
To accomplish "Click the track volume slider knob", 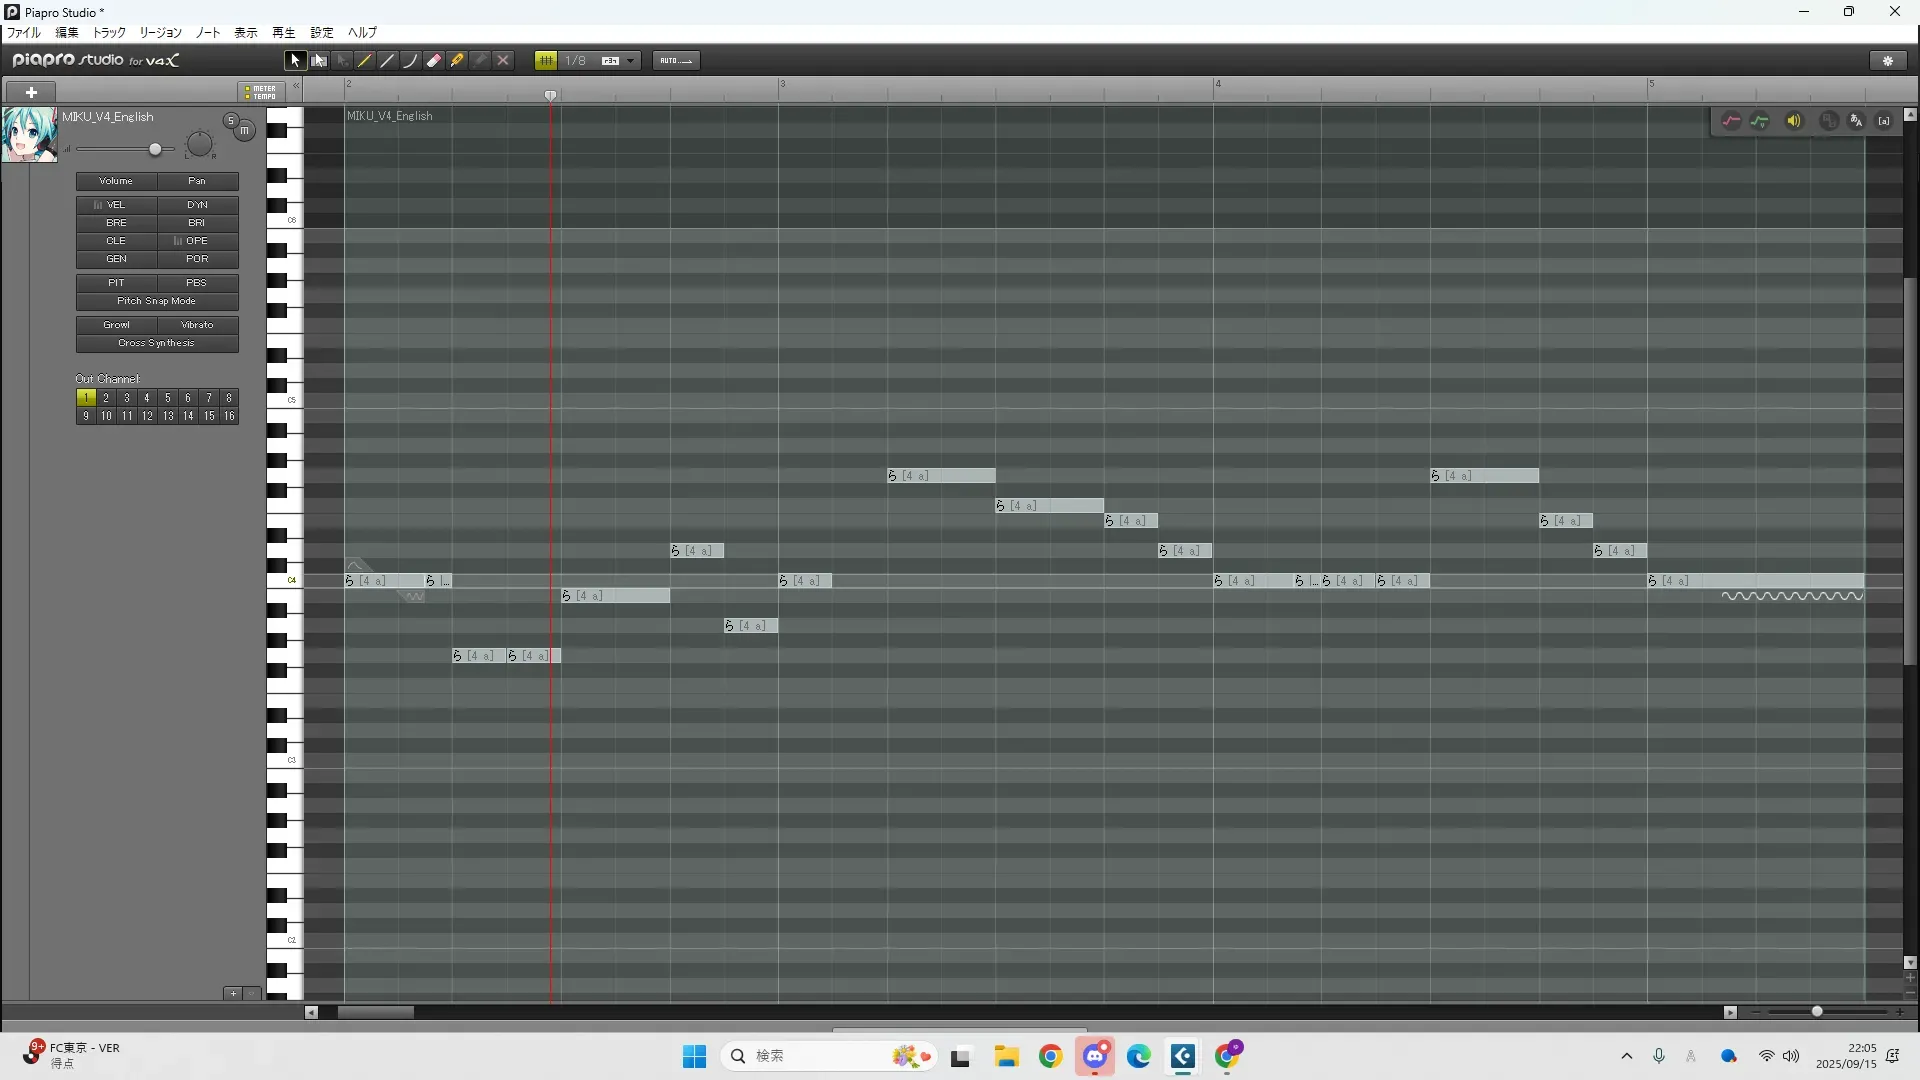I will pyautogui.click(x=155, y=150).
